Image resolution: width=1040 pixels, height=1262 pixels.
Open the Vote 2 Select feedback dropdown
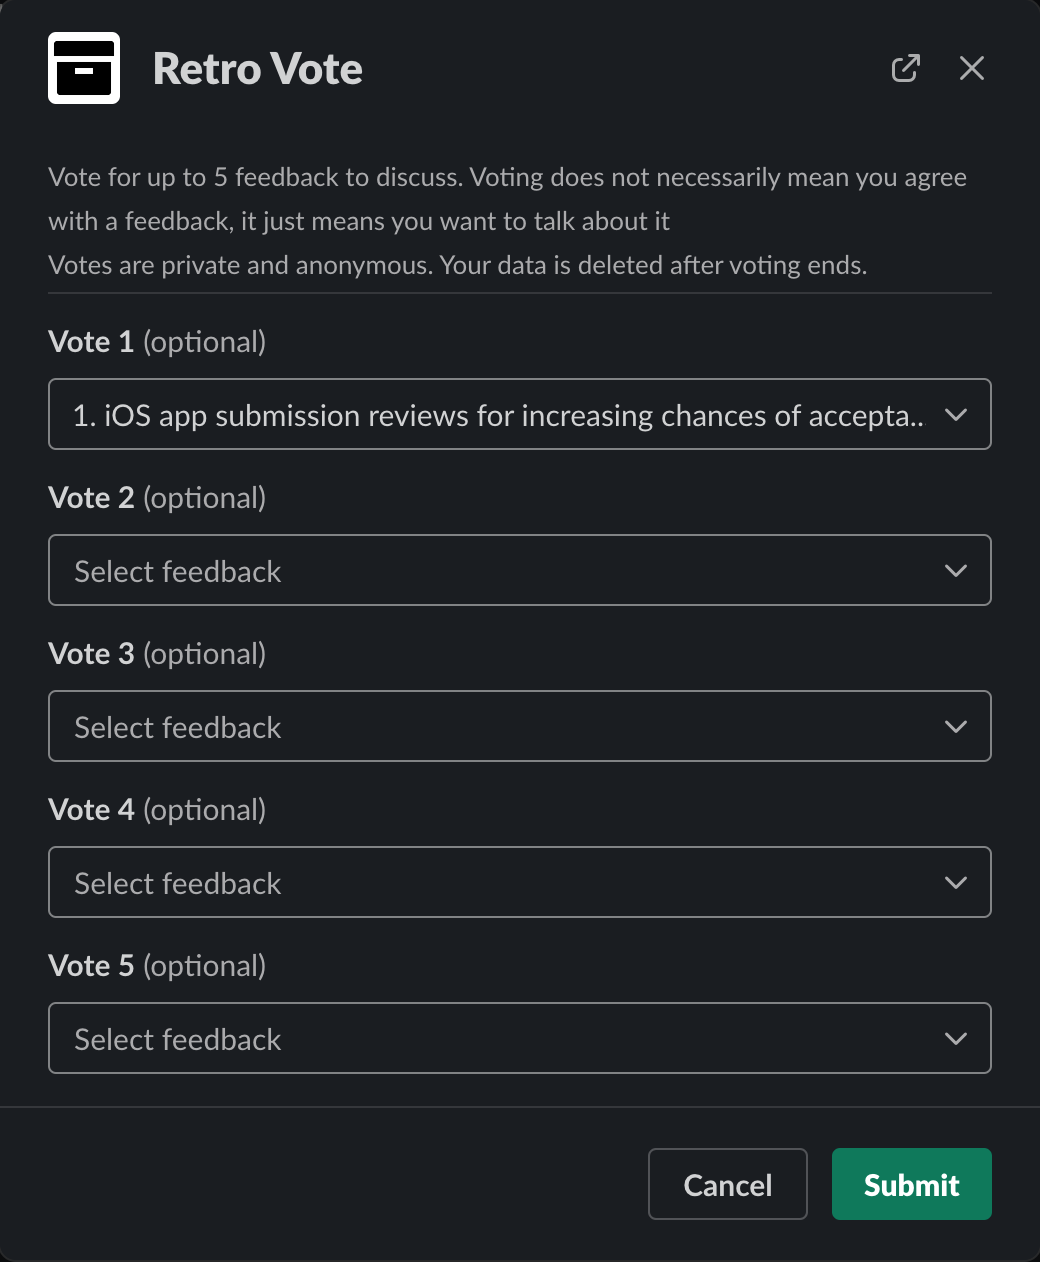tap(498, 570)
